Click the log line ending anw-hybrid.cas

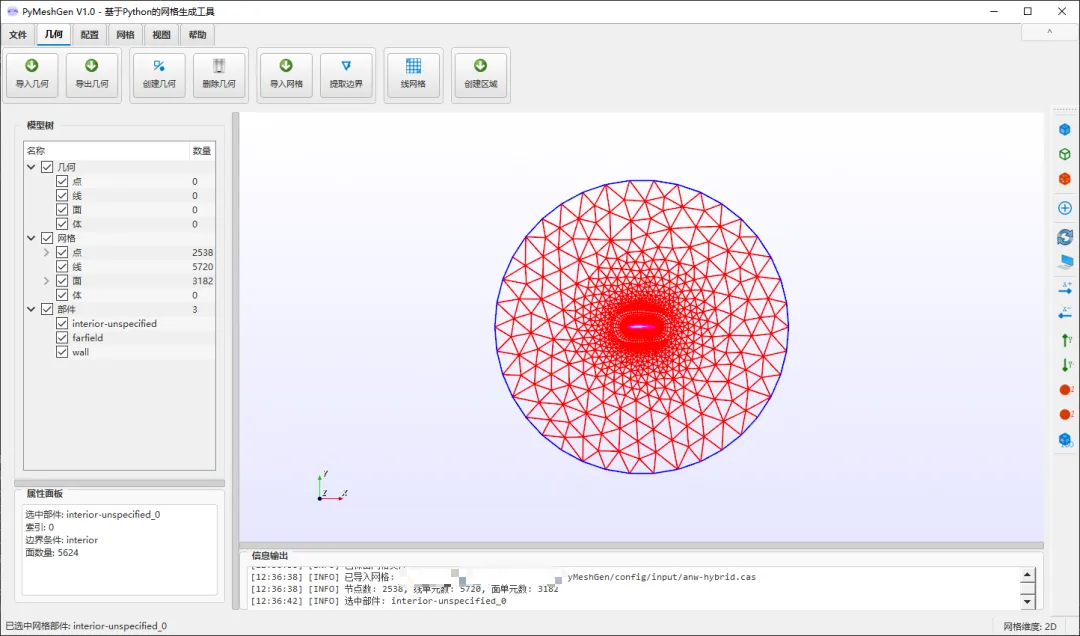tap(503, 577)
